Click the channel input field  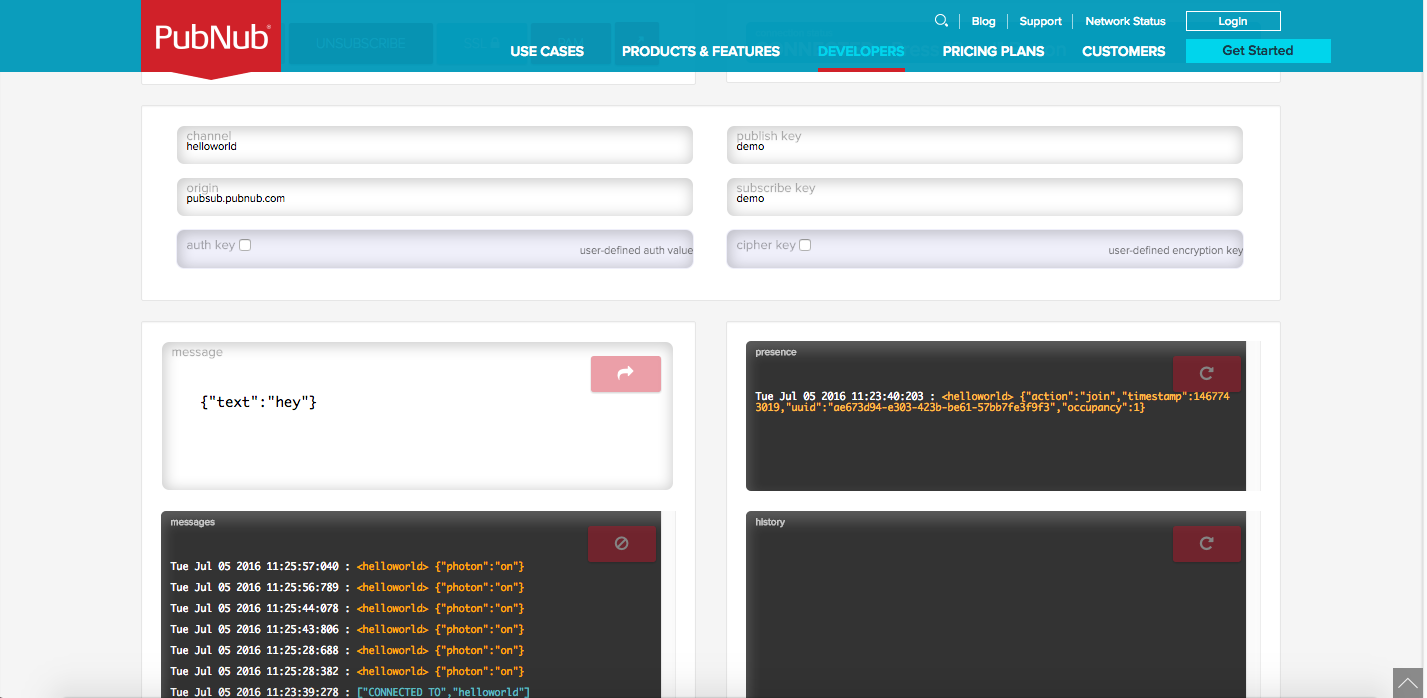coord(435,147)
